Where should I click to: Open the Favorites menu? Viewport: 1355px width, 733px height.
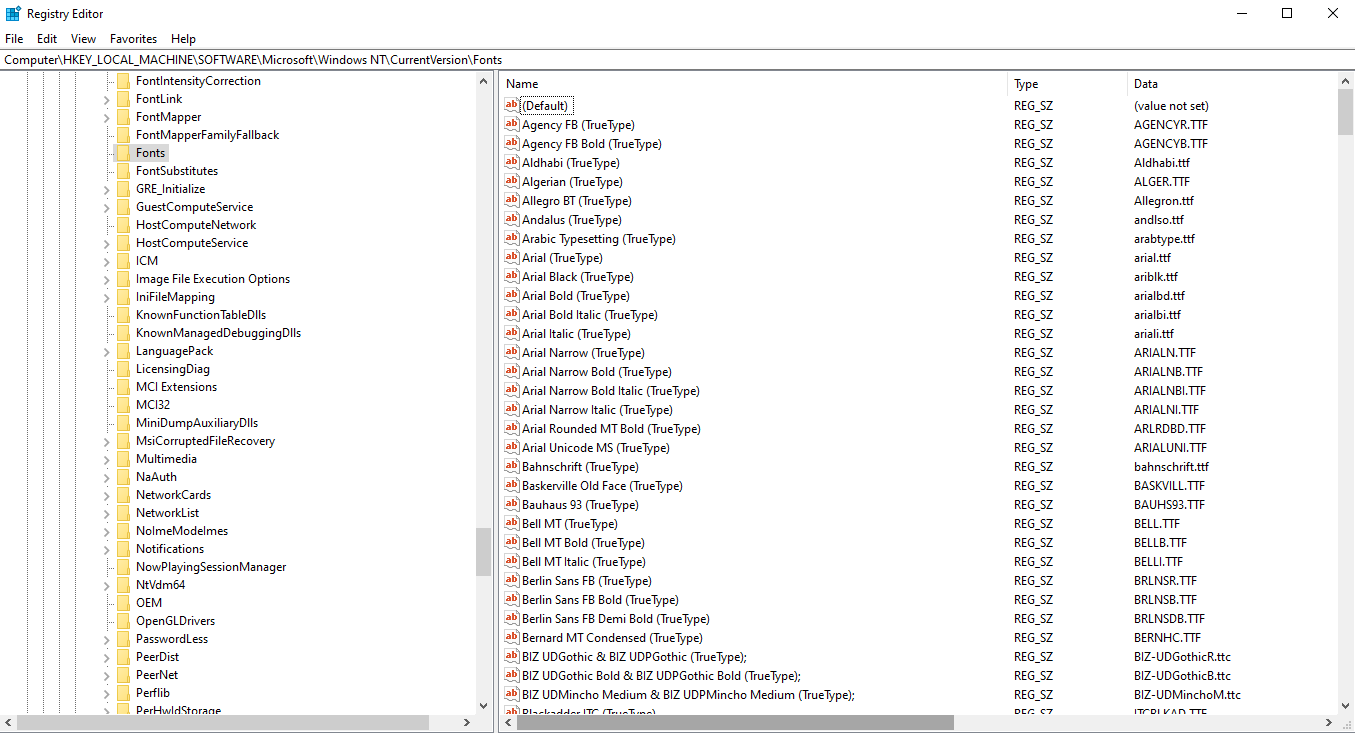(134, 39)
